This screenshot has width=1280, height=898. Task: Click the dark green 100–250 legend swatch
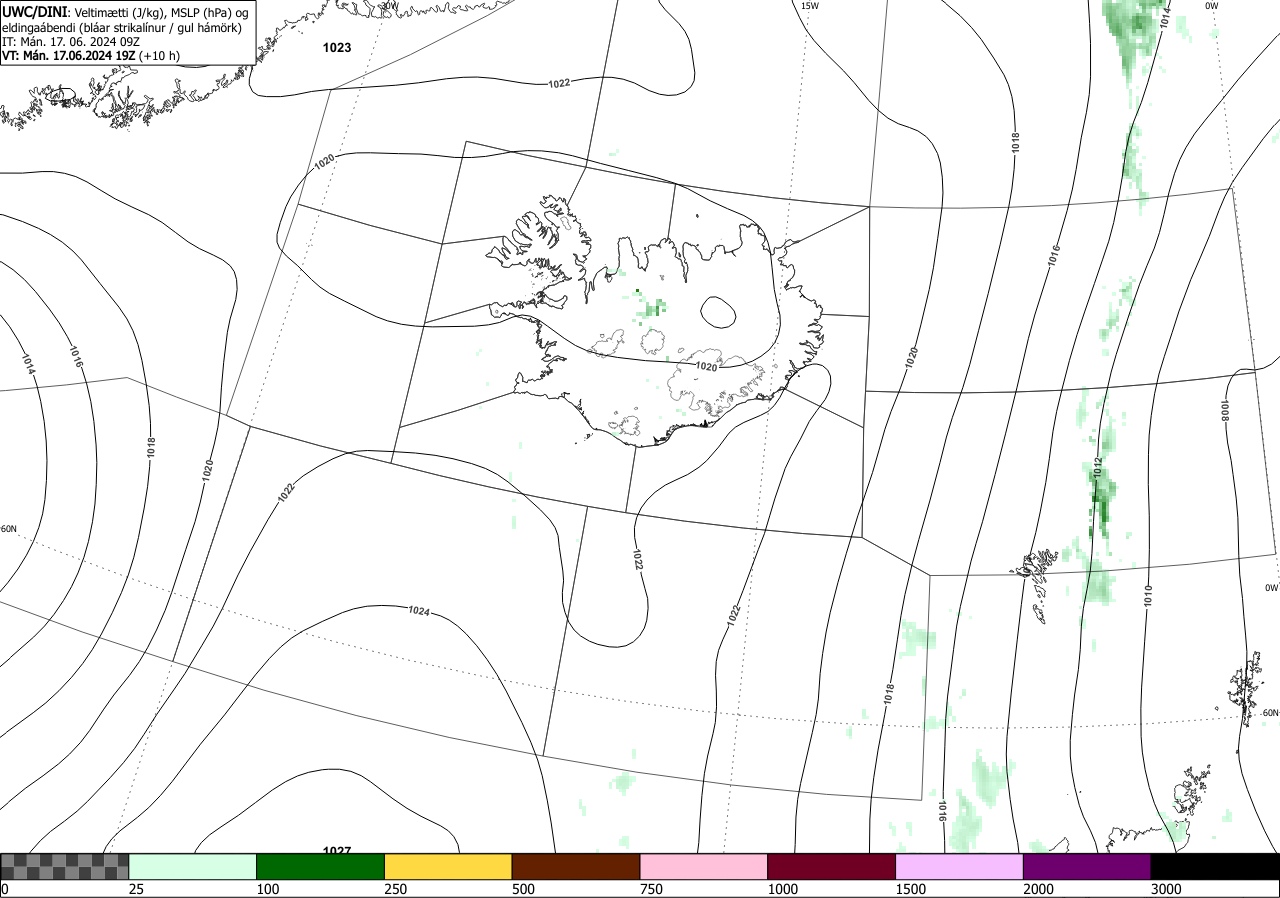(321, 866)
